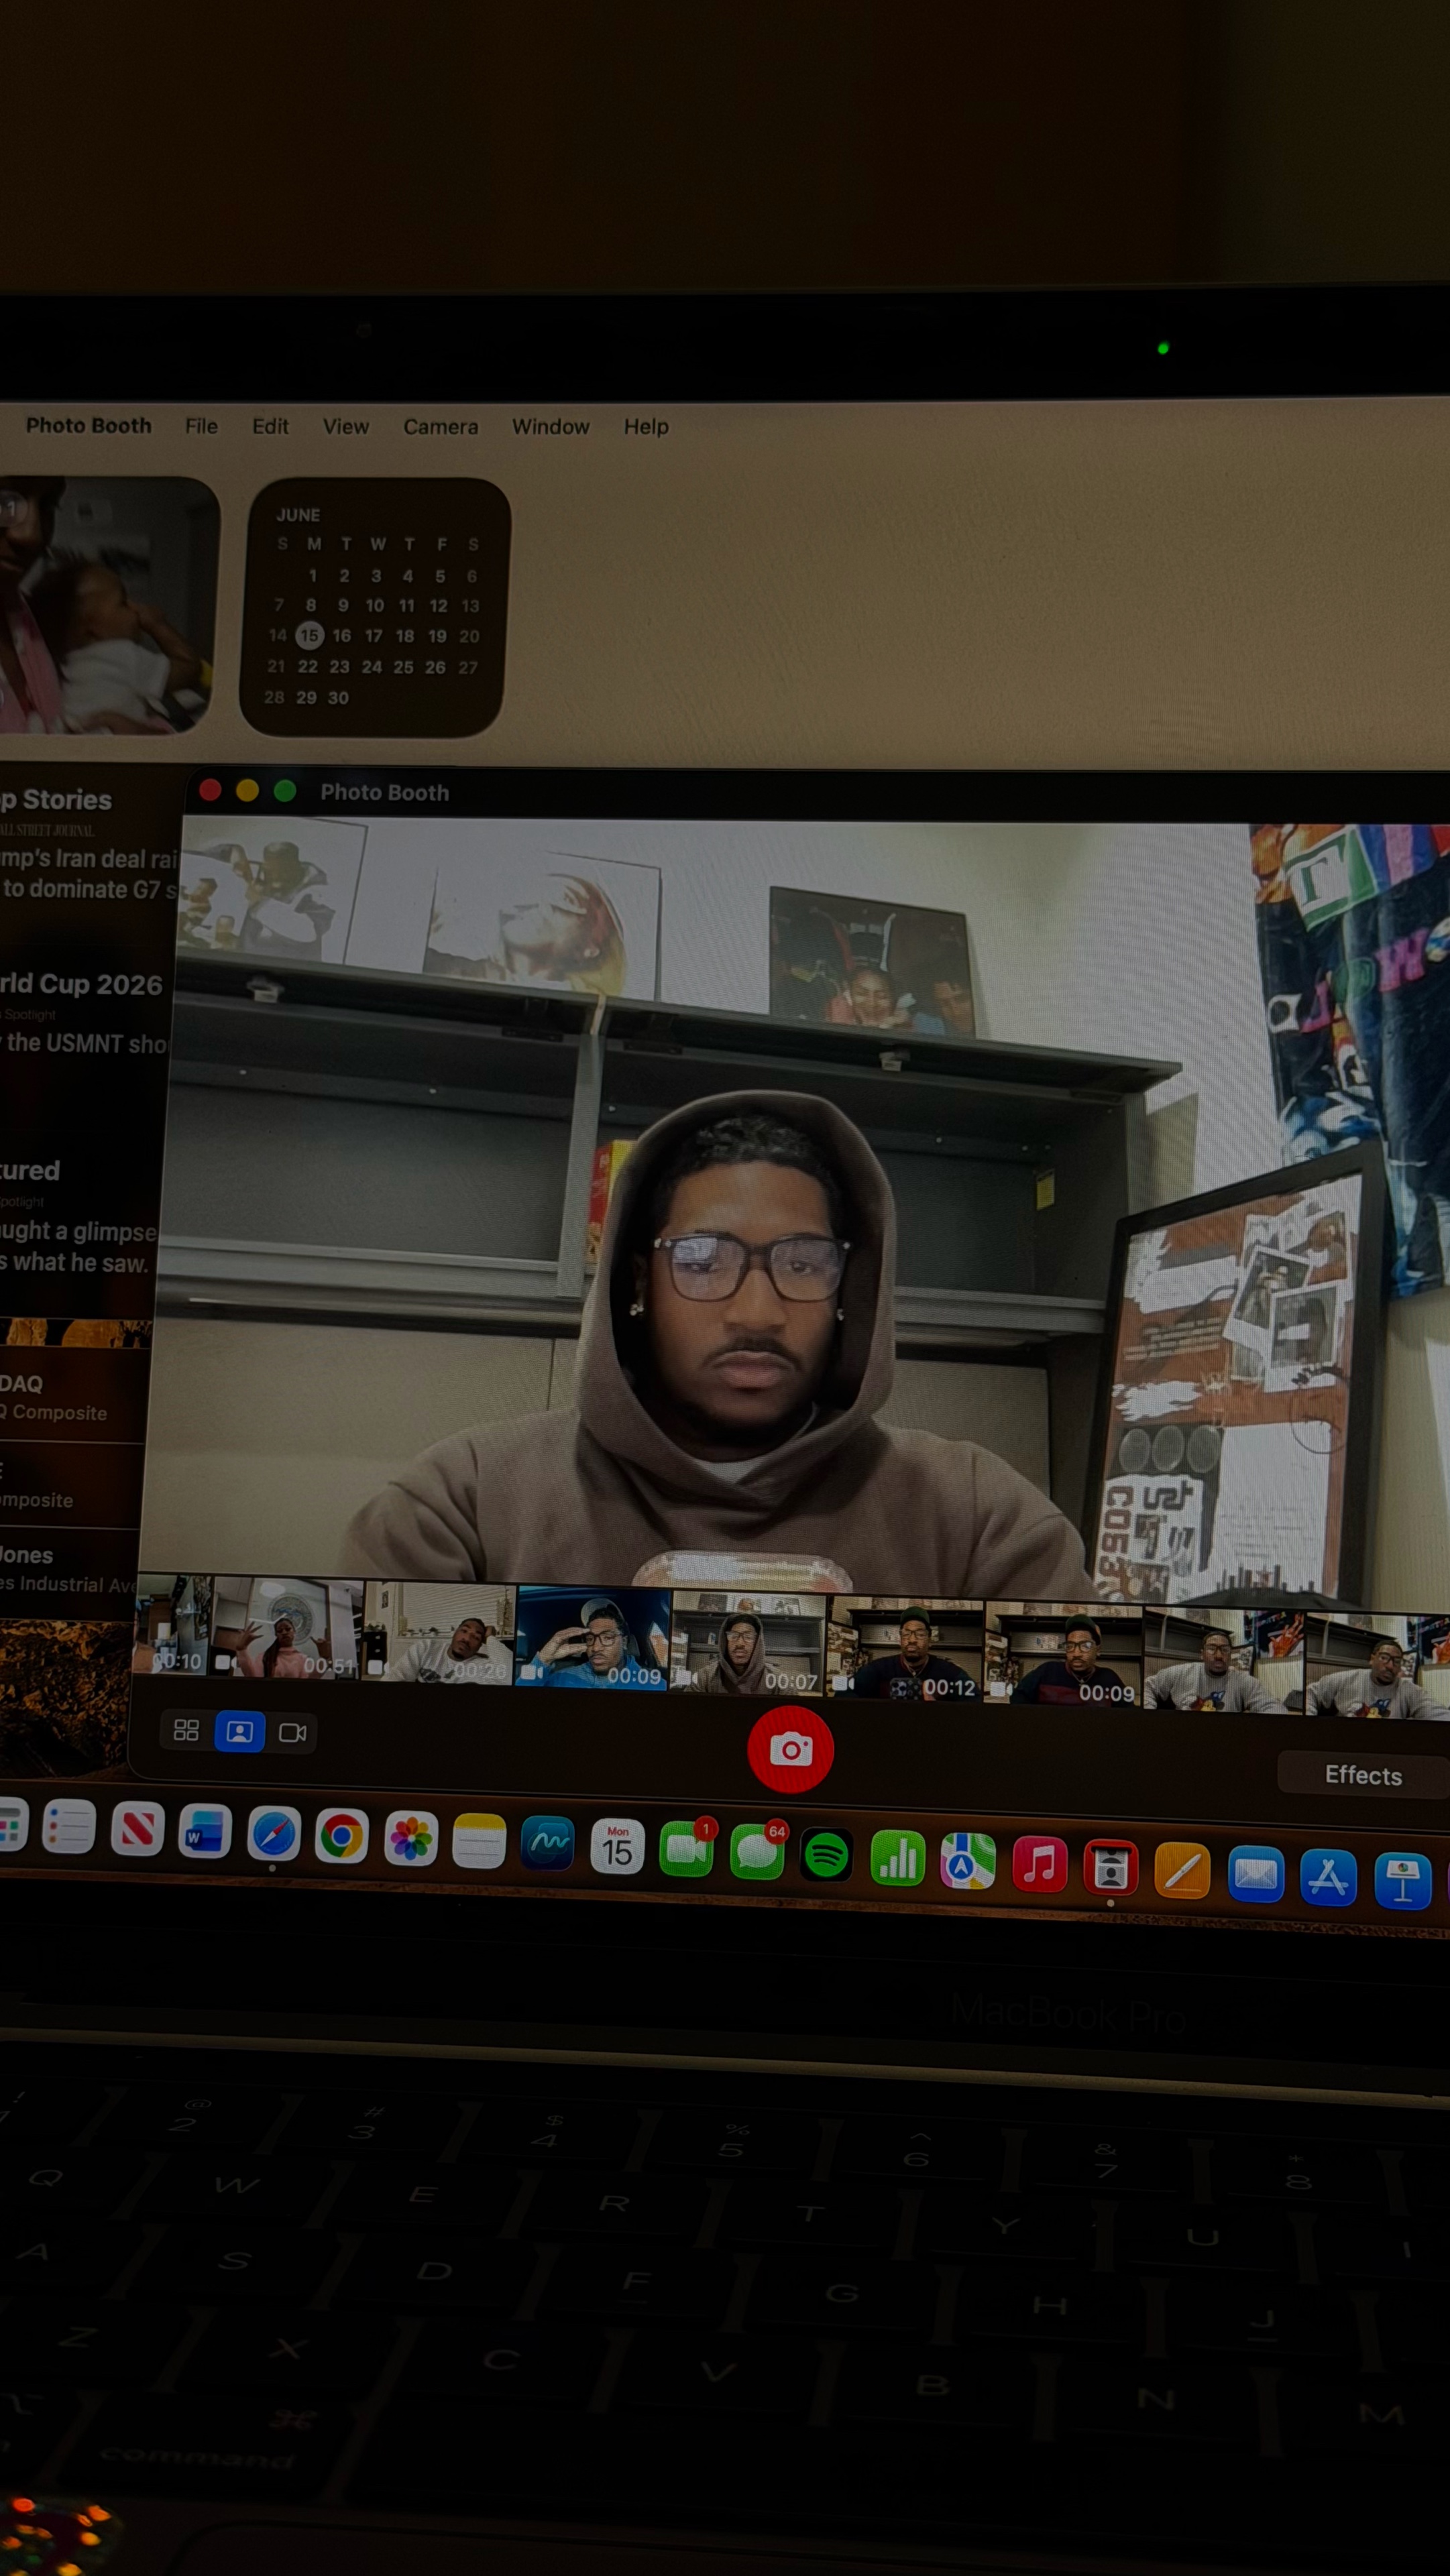Image resolution: width=1450 pixels, height=2576 pixels.
Task: Expand the File menu
Action: pyautogui.click(x=201, y=426)
